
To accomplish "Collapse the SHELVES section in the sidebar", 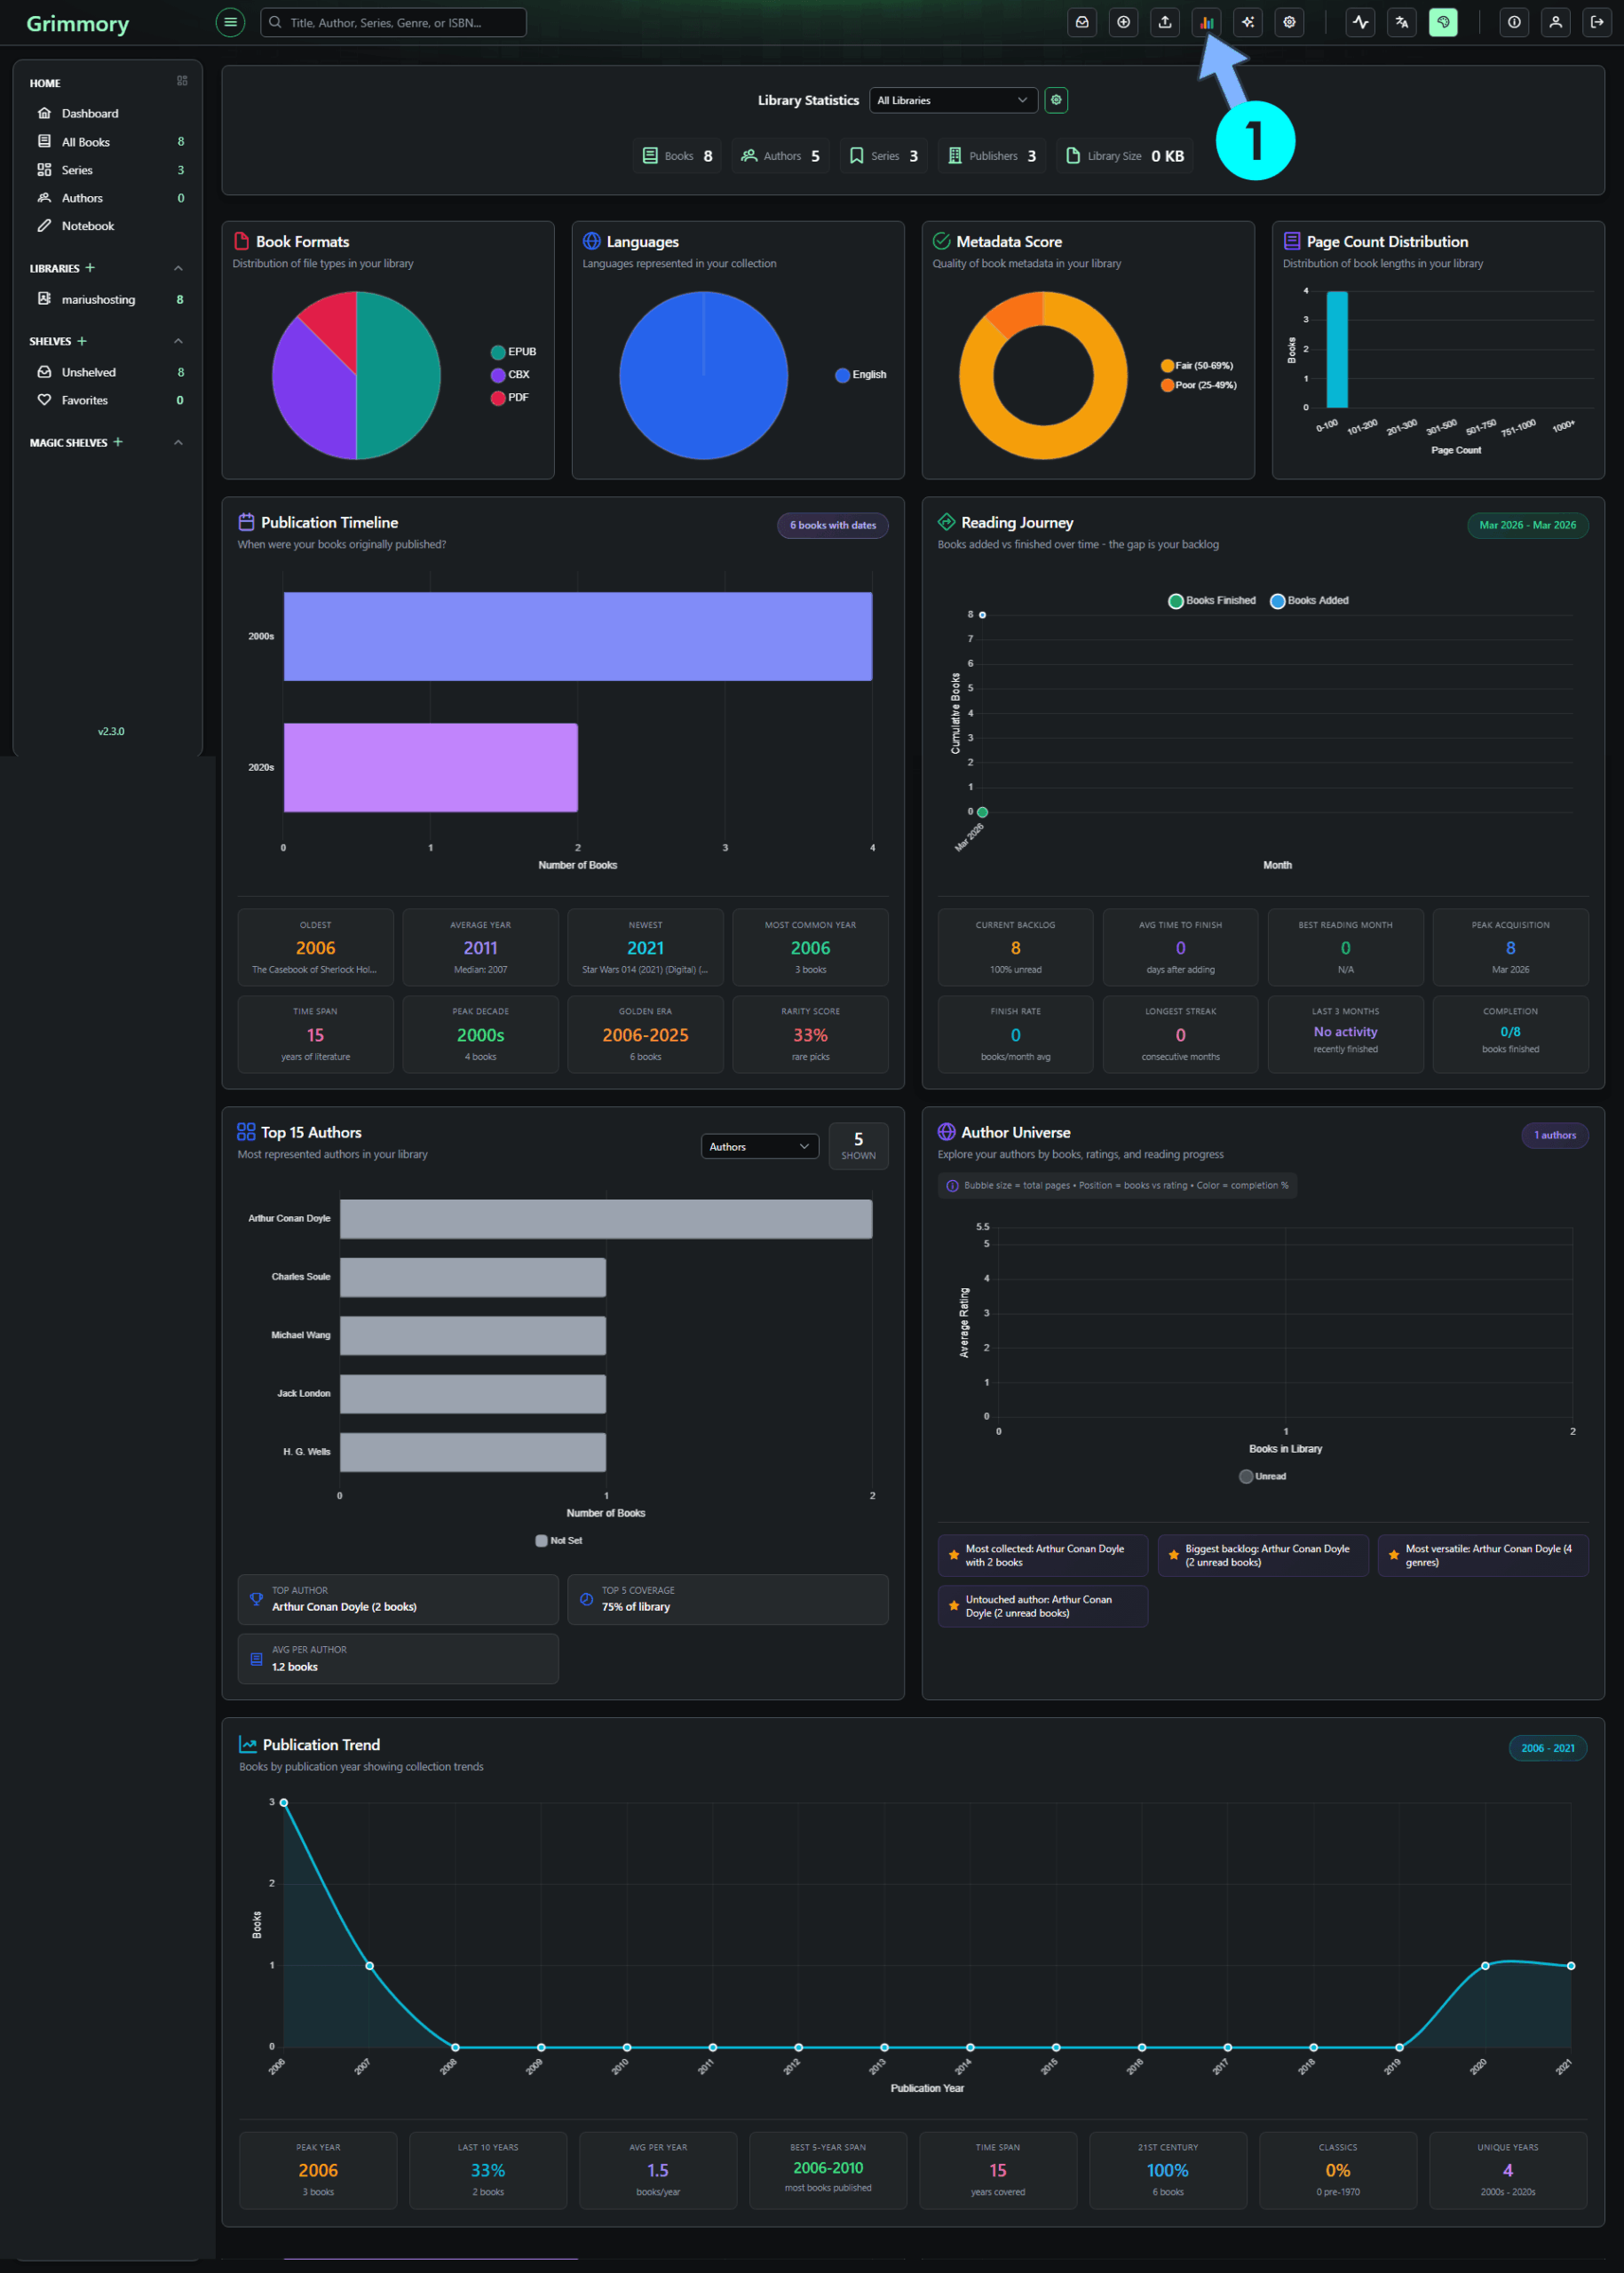I will point(178,340).
